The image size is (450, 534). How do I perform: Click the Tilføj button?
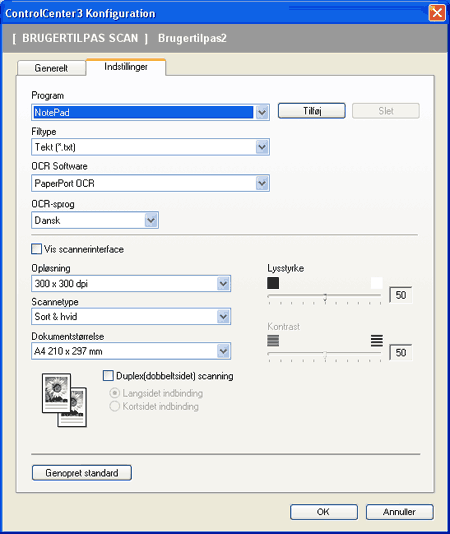pos(312,111)
